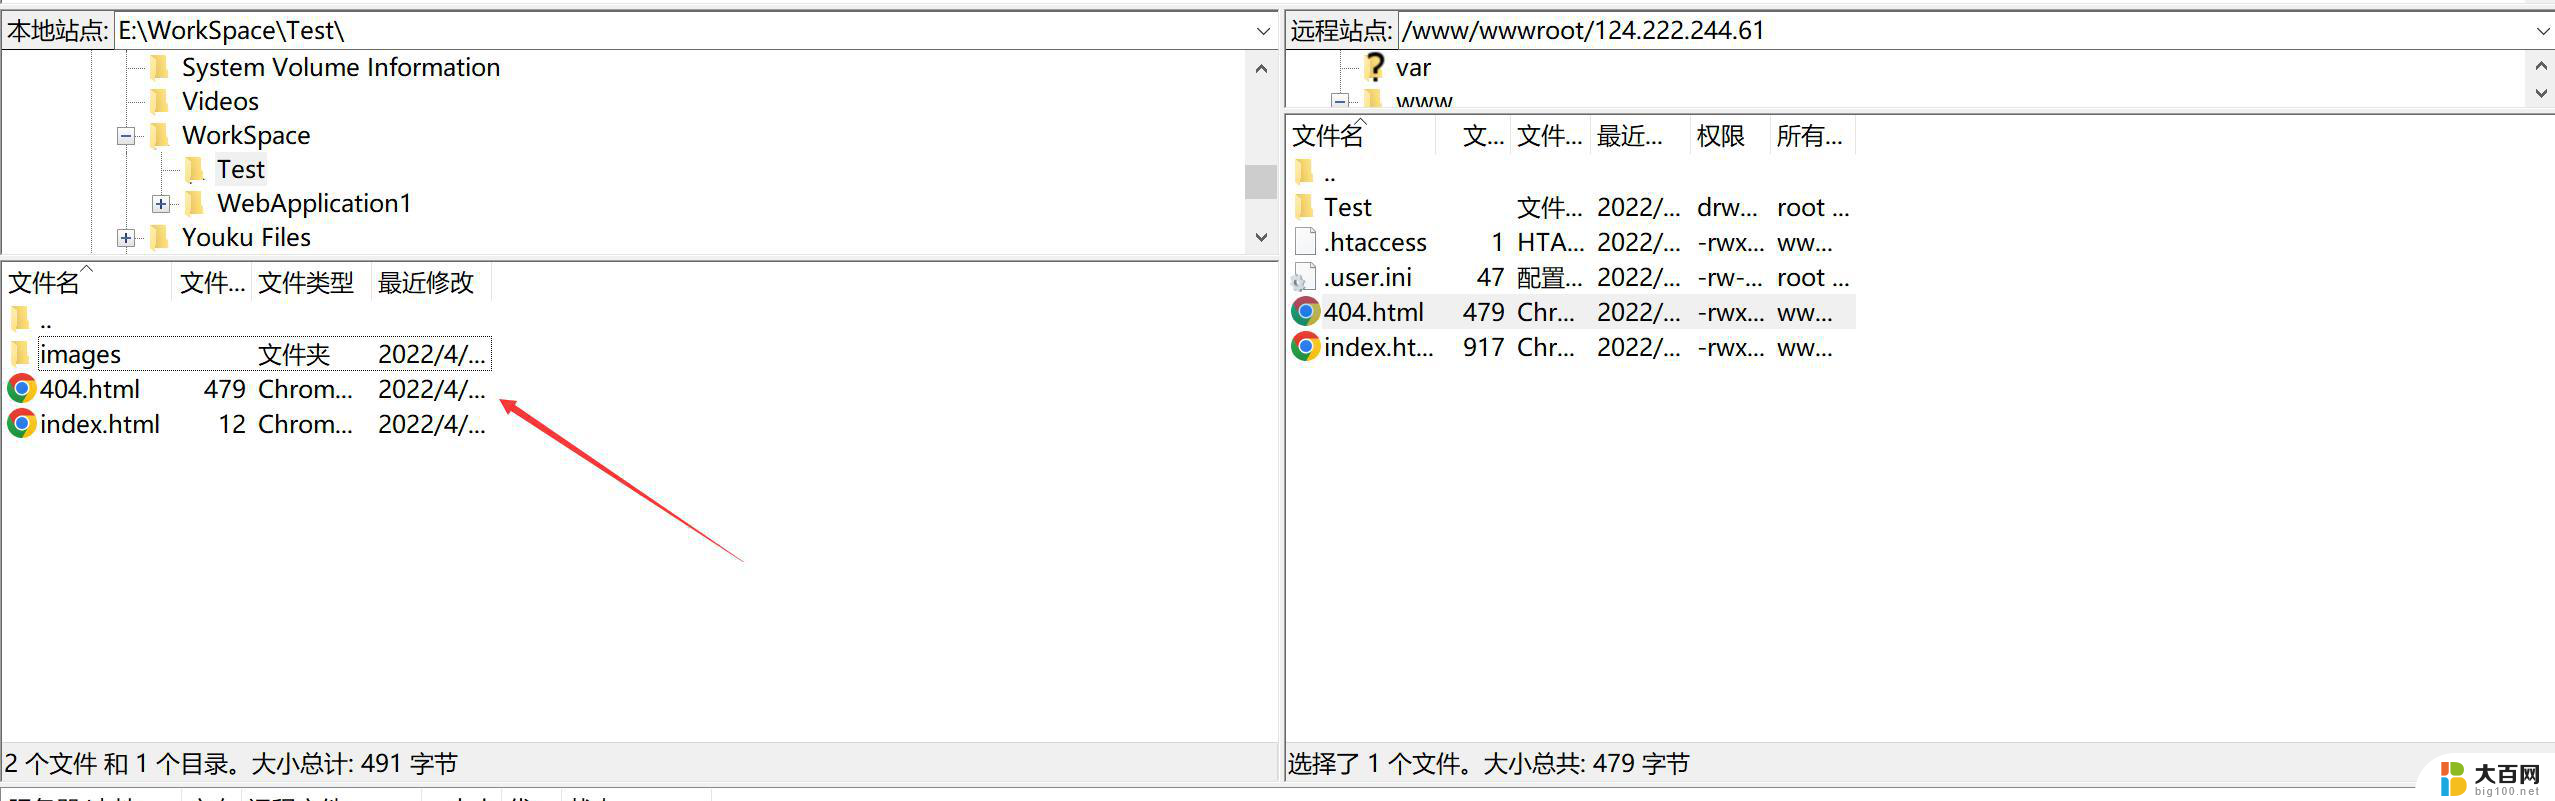Click permissions cell of remote Test folder

click(1727, 208)
